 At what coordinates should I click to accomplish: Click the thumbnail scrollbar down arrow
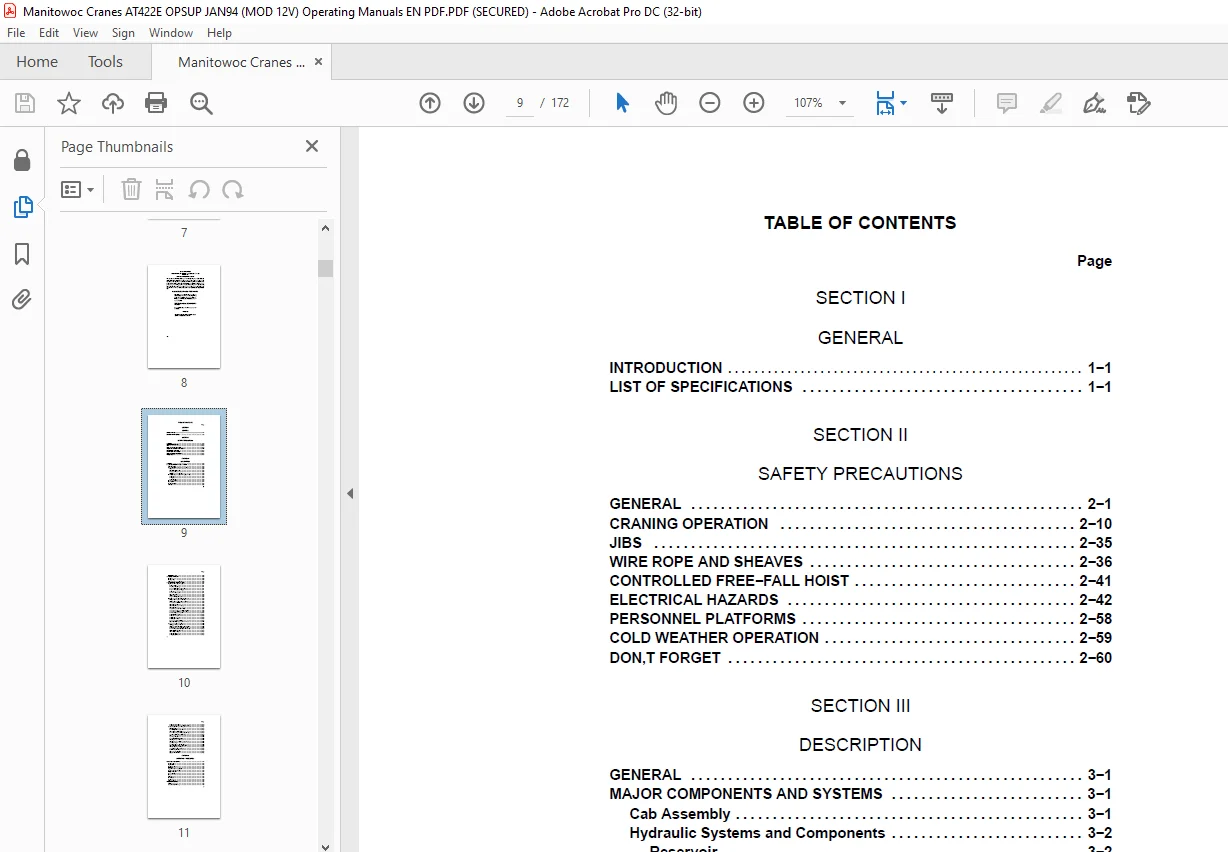coord(325,846)
